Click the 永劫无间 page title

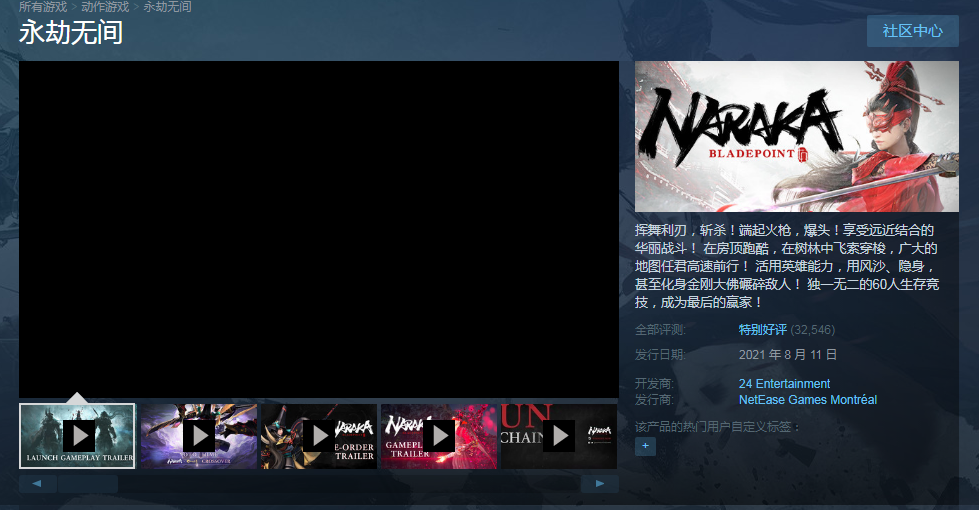point(71,32)
